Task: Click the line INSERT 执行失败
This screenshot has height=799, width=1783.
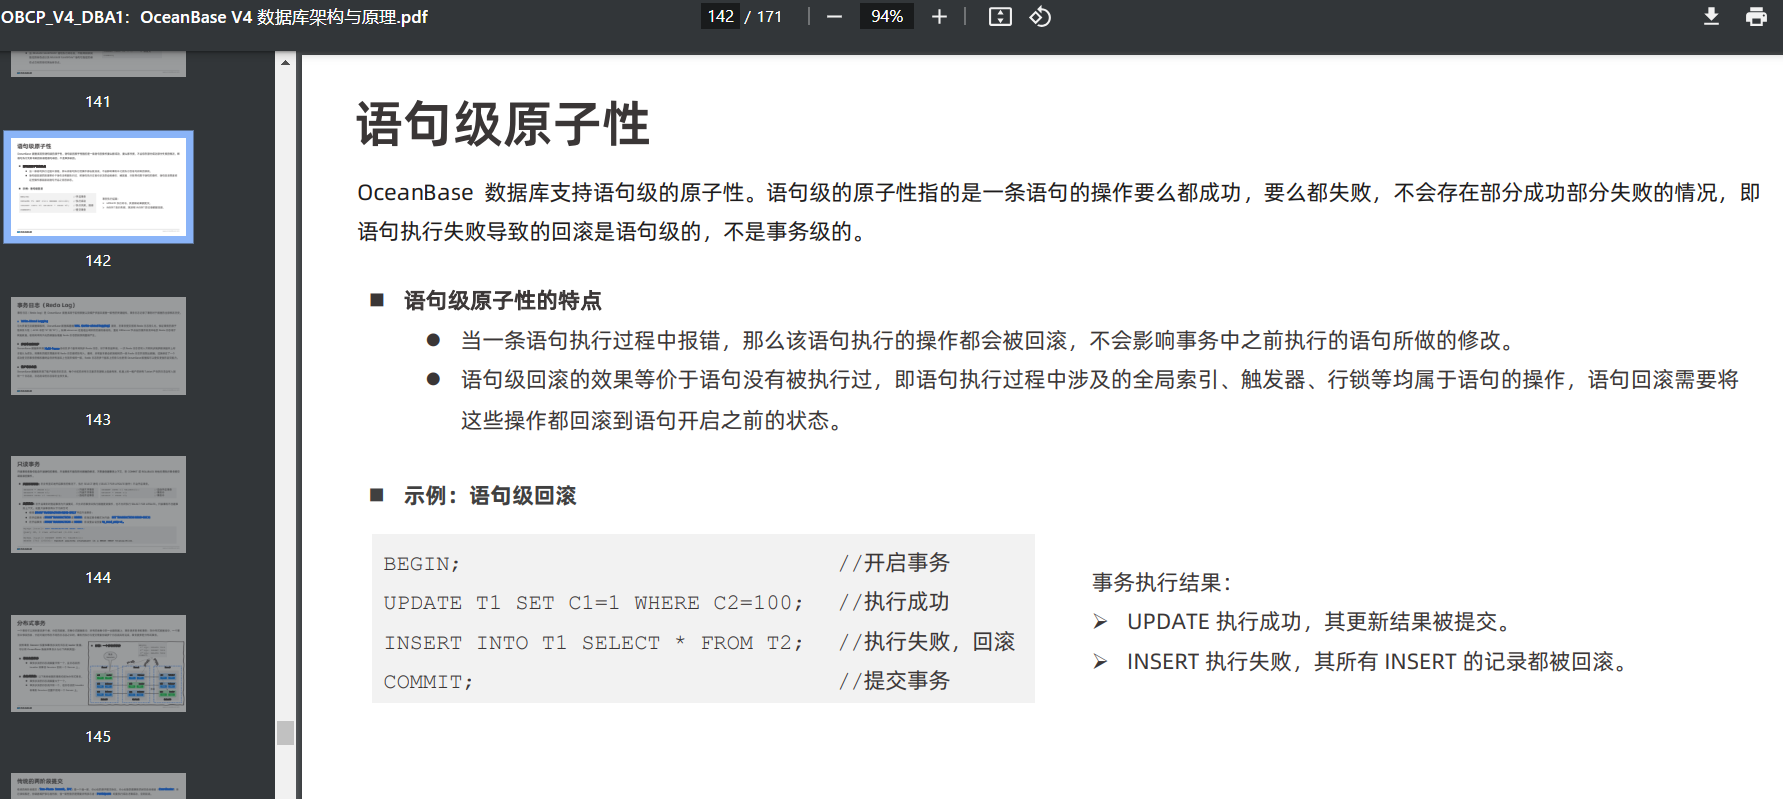Action: pyautogui.click(x=1378, y=662)
